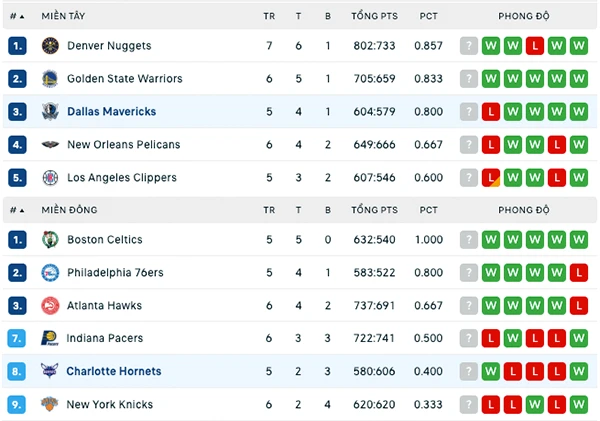The image size is (600, 421).
Task: Click Boston Celtics upcoming match question badge
Action: pos(469,240)
